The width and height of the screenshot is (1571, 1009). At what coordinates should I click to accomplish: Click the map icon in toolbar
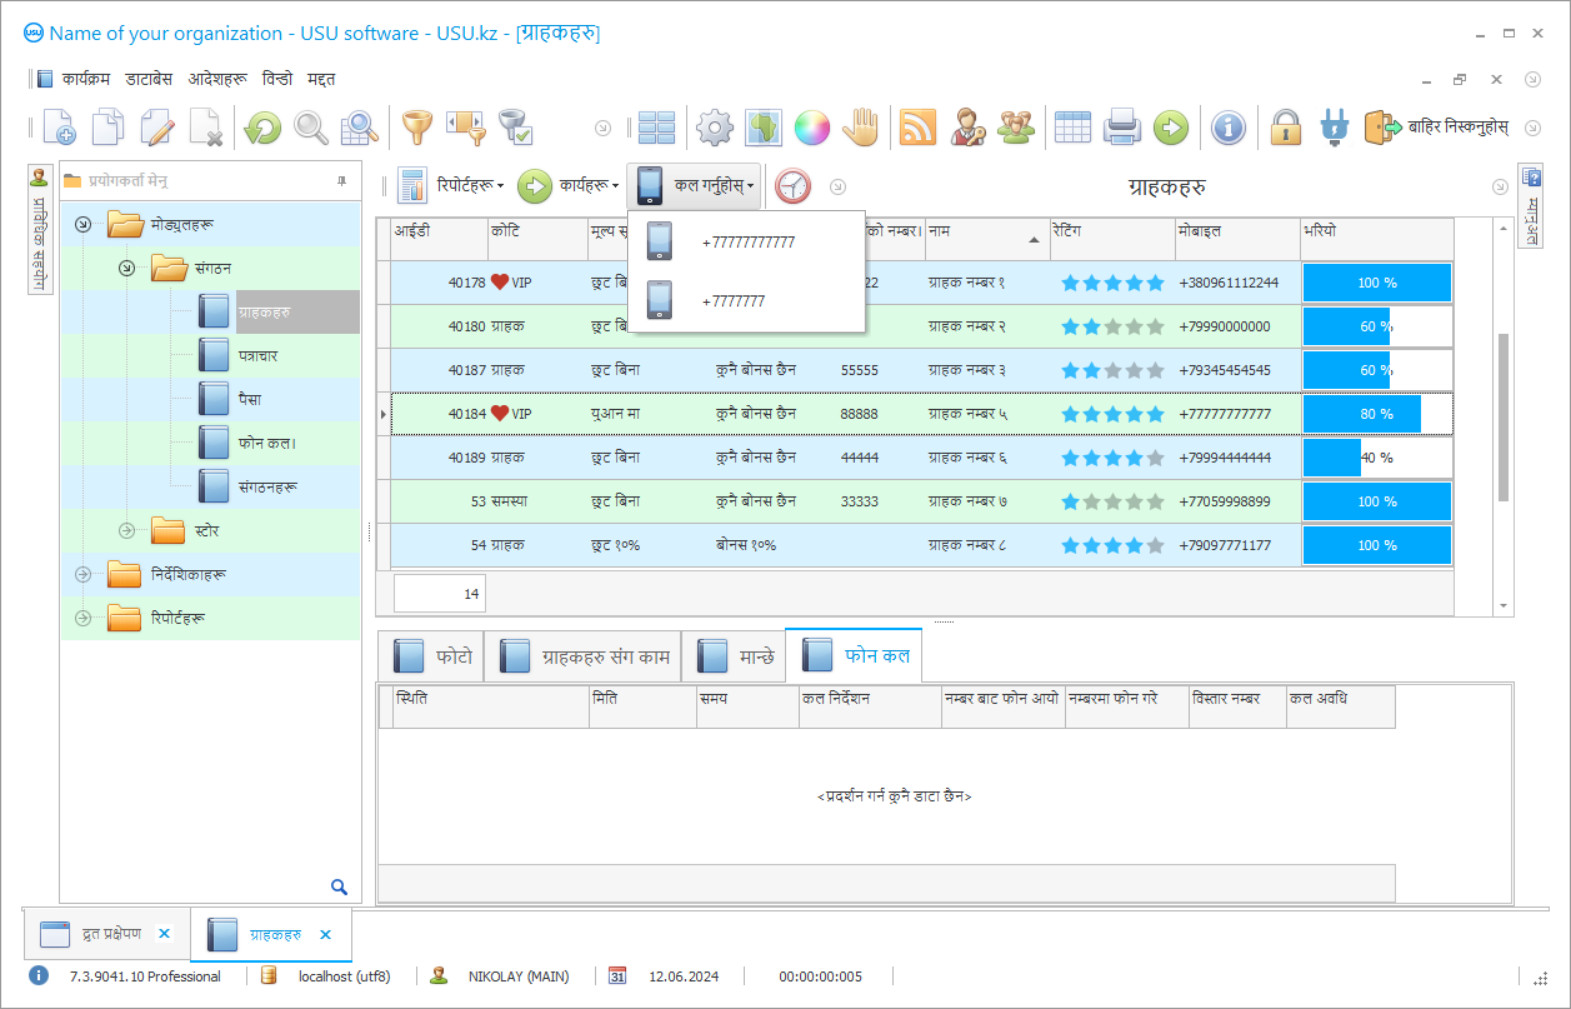tap(763, 127)
